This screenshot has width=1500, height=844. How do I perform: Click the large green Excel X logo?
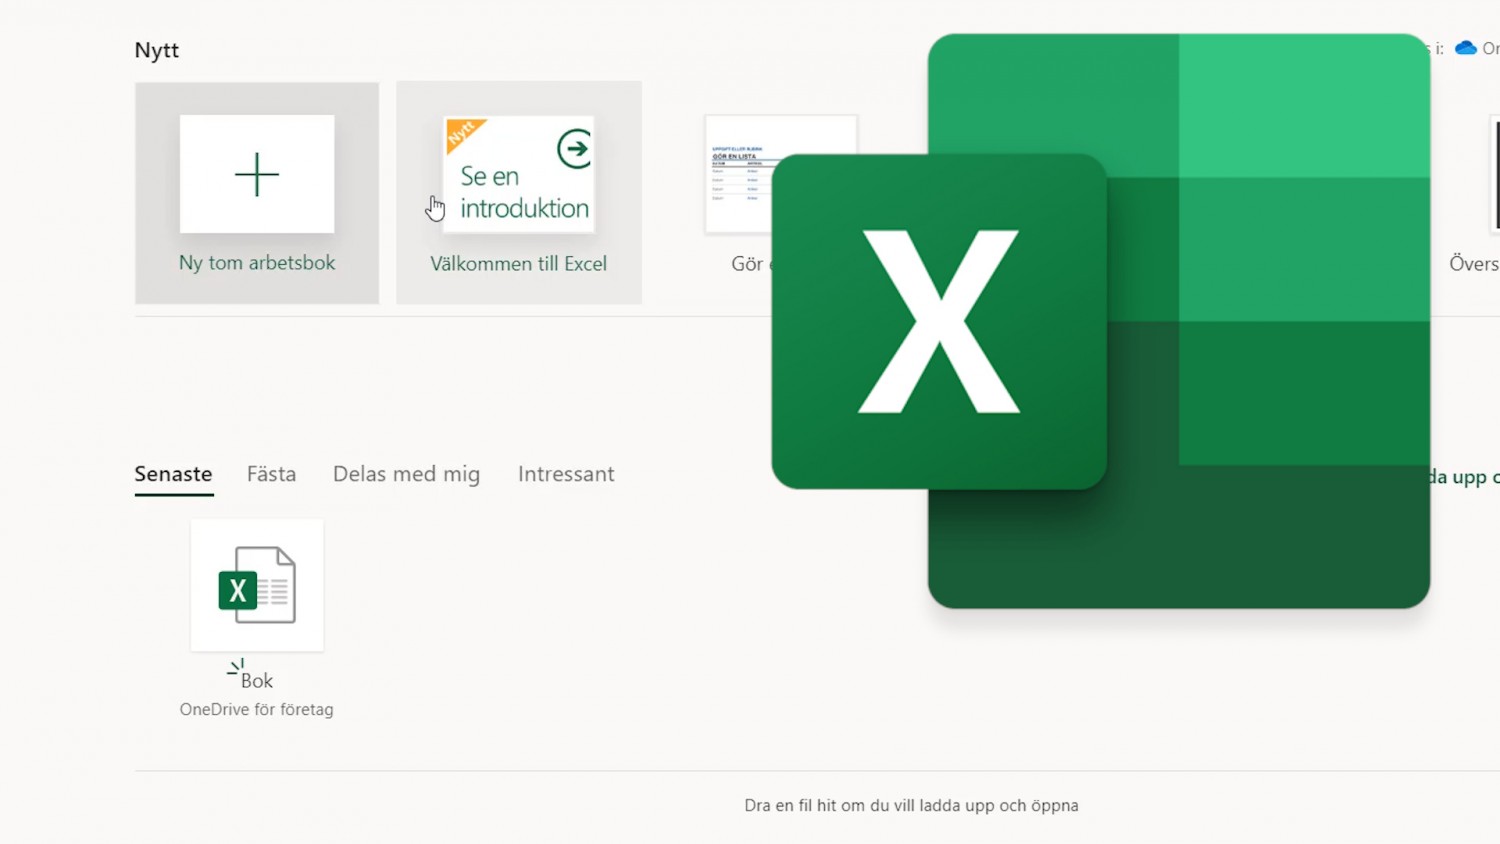pyautogui.click(x=938, y=320)
